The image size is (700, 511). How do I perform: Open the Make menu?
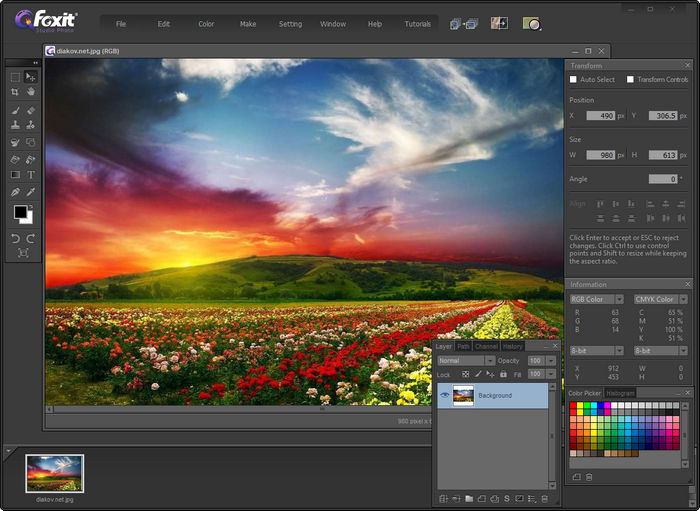click(x=248, y=23)
